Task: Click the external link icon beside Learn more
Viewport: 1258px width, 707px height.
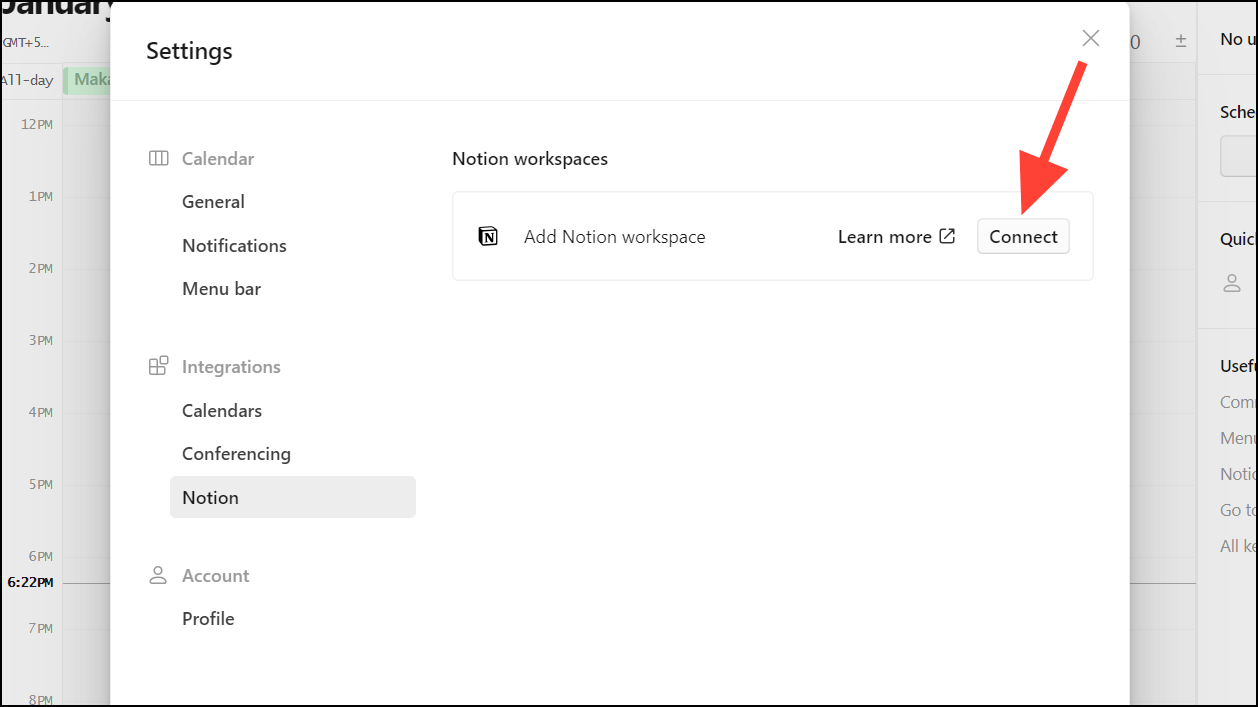Action: pos(948,236)
